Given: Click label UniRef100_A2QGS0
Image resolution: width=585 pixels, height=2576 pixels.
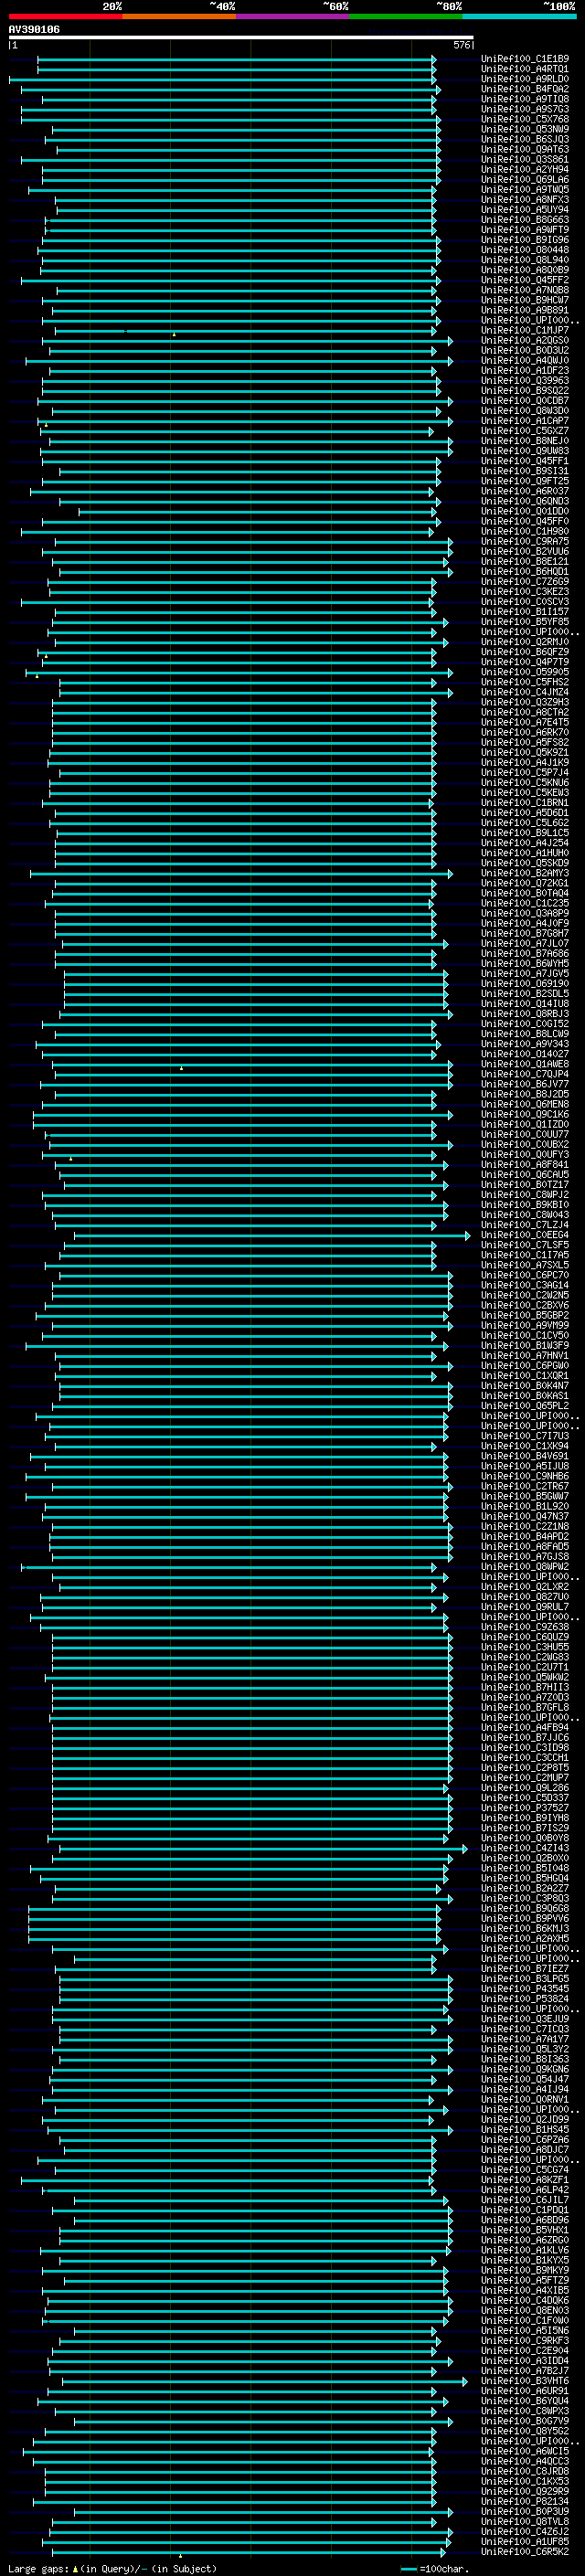Looking at the screenshot, I should click(x=525, y=340).
